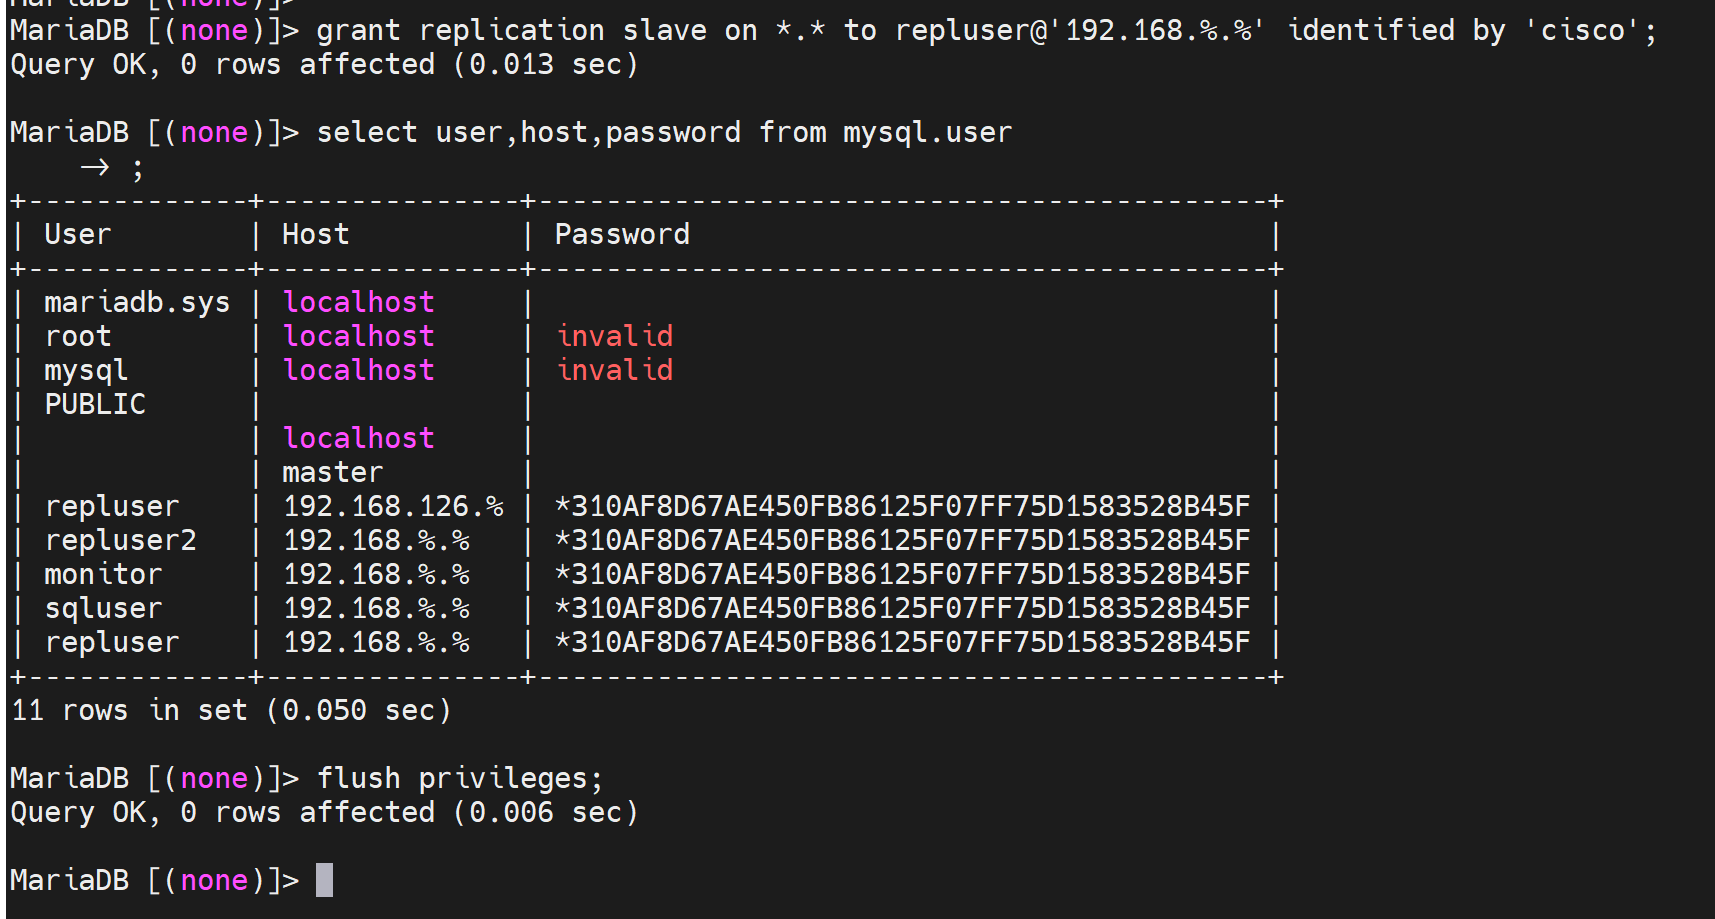This screenshot has width=1715, height=919.
Task: Click the host value 192.168.126.%
Action: (393, 506)
